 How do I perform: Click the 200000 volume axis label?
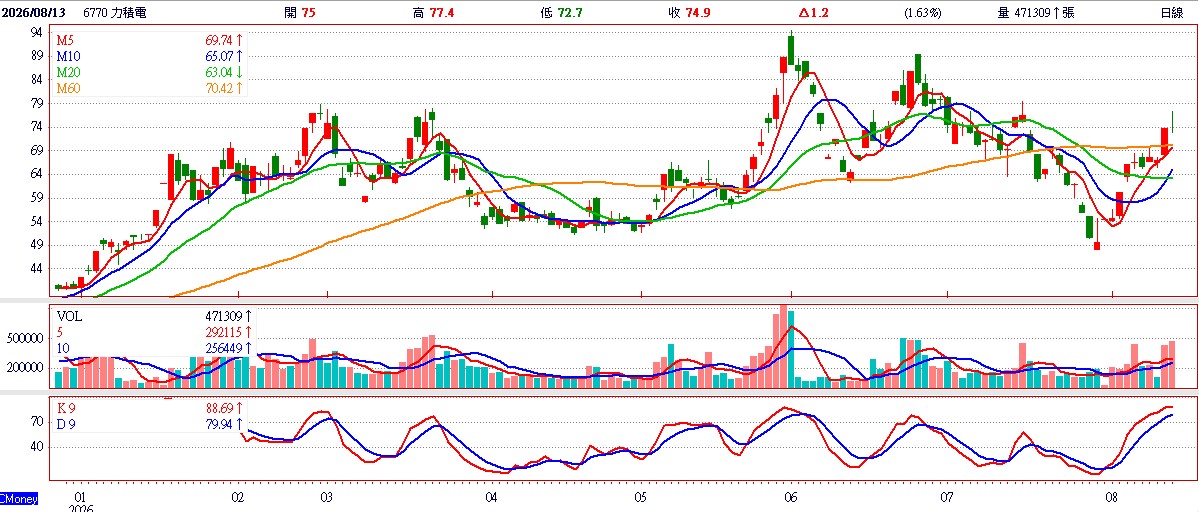coord(24,368)
